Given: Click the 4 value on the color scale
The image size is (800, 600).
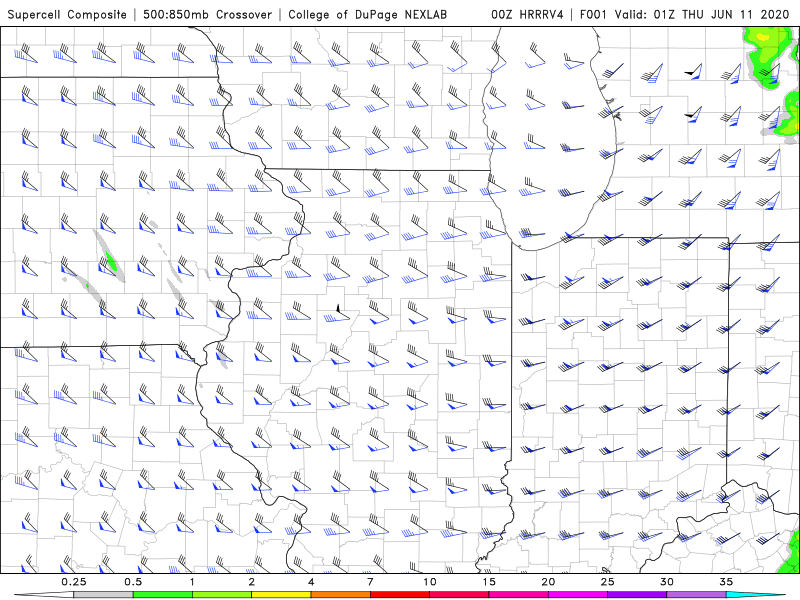Looking at the screenshot, I should click(x=311, y=582).
